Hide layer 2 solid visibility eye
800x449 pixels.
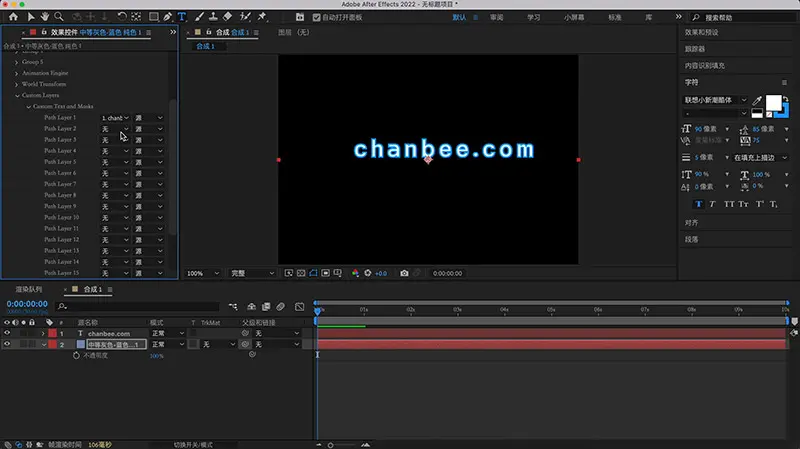tap(7, 344)
